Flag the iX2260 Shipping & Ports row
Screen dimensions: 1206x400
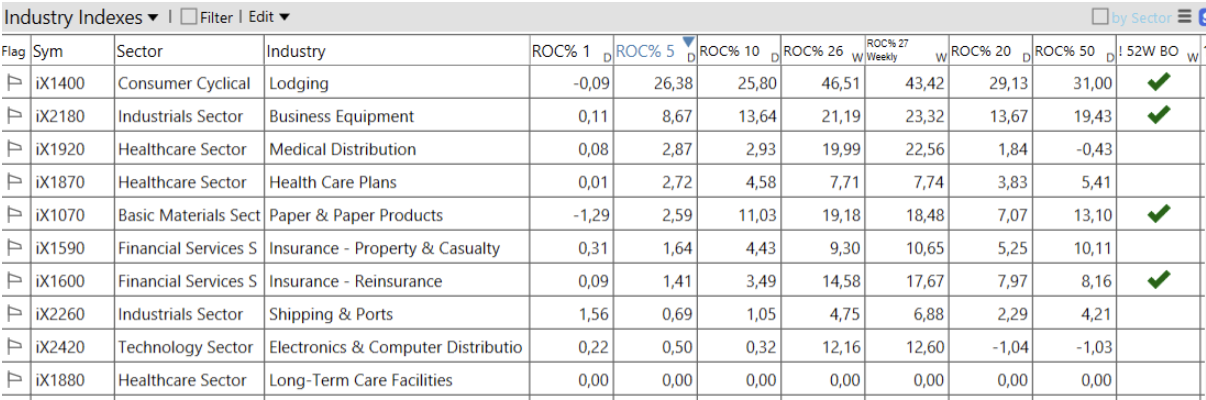click(15, 314)
